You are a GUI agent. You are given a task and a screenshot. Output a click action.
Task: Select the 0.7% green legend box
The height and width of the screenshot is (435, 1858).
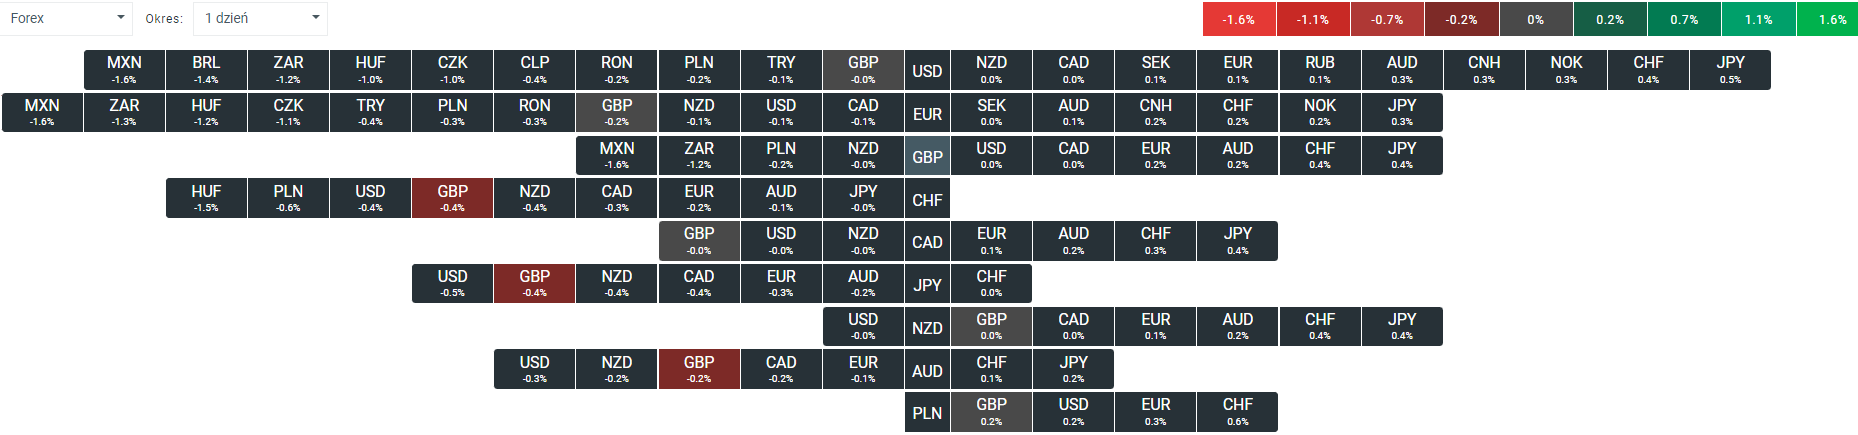point(1684,19)
